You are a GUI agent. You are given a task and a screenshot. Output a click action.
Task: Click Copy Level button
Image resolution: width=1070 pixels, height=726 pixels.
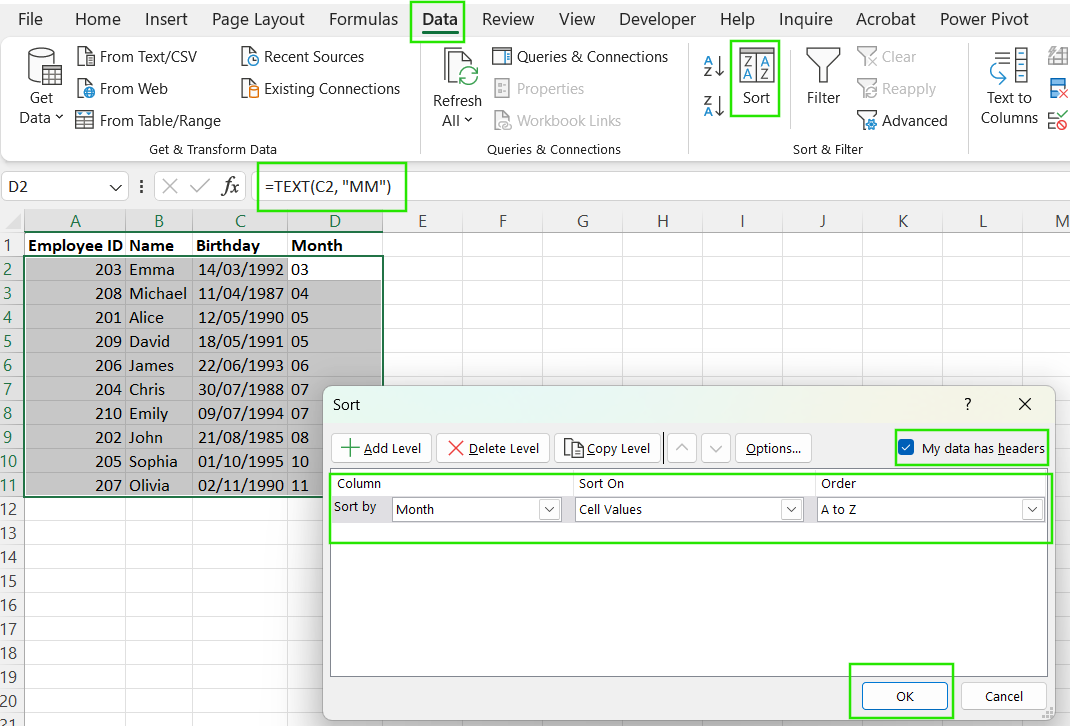pyautogui.click(x=607, y=448)
